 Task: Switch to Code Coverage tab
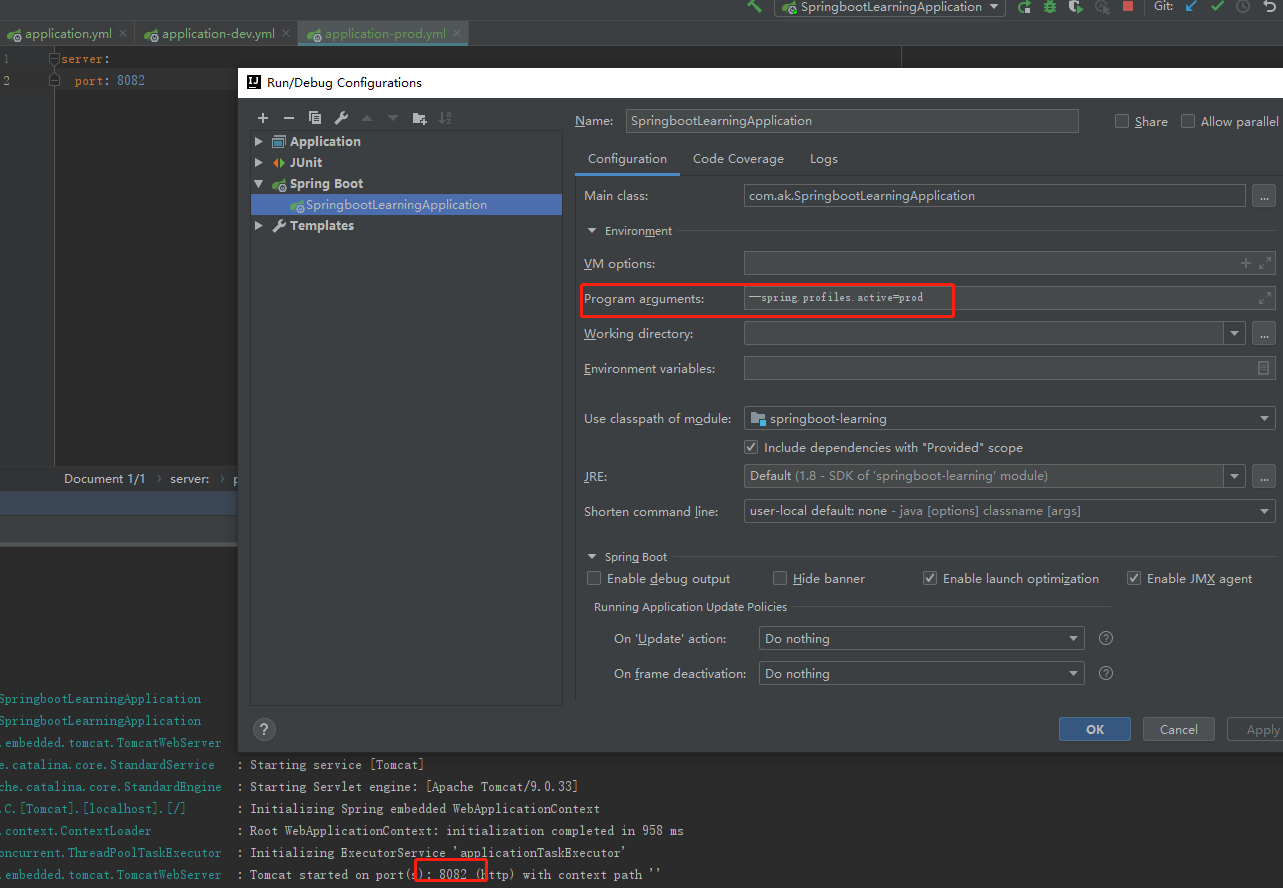coord(738,158)
